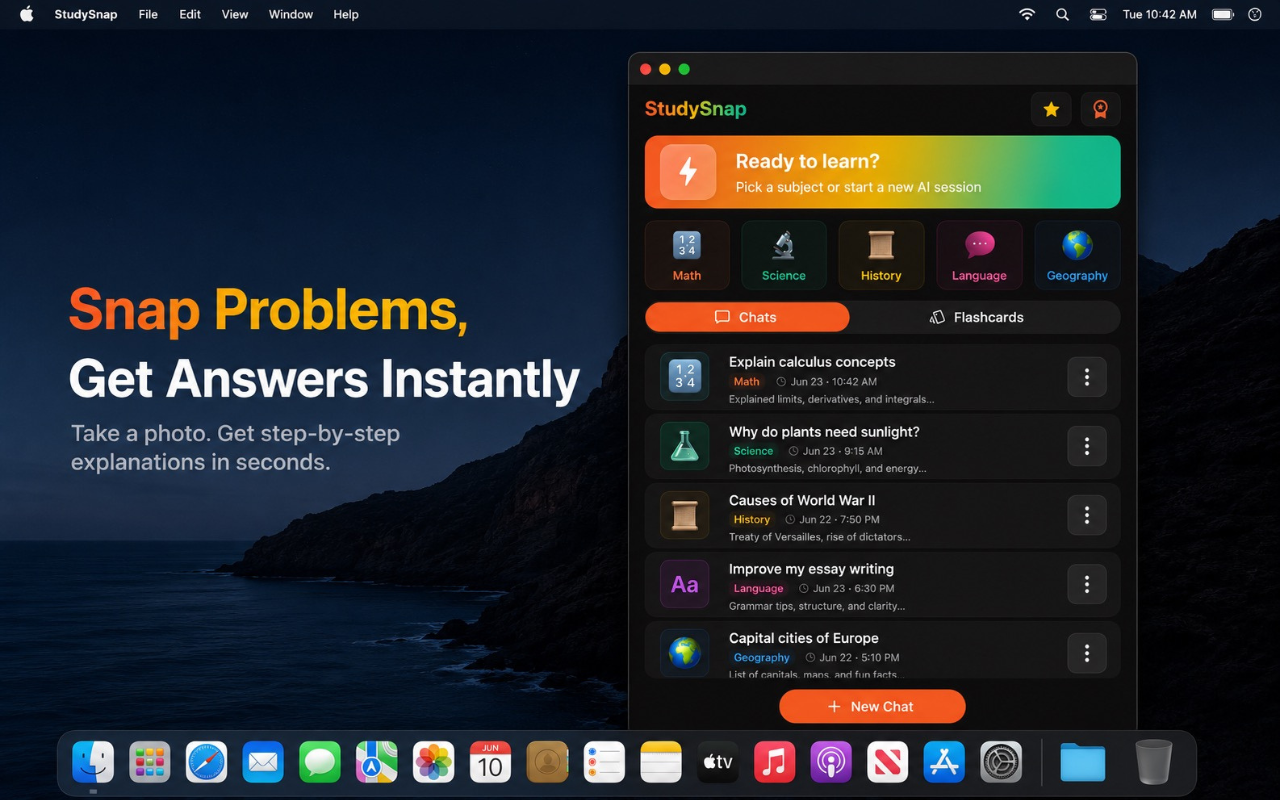
Task: Start a New Chat
Action: point(872,706)
